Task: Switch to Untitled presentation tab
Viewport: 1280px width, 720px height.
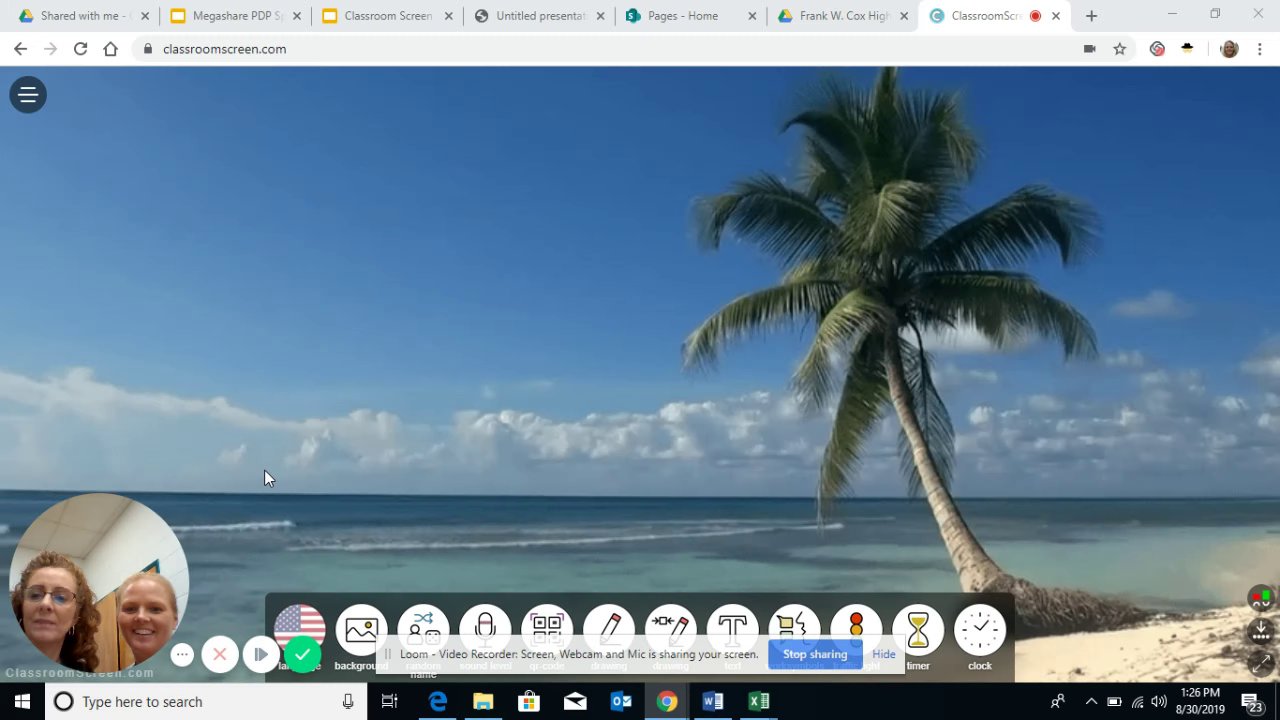Action: click(x=539, y=16)
